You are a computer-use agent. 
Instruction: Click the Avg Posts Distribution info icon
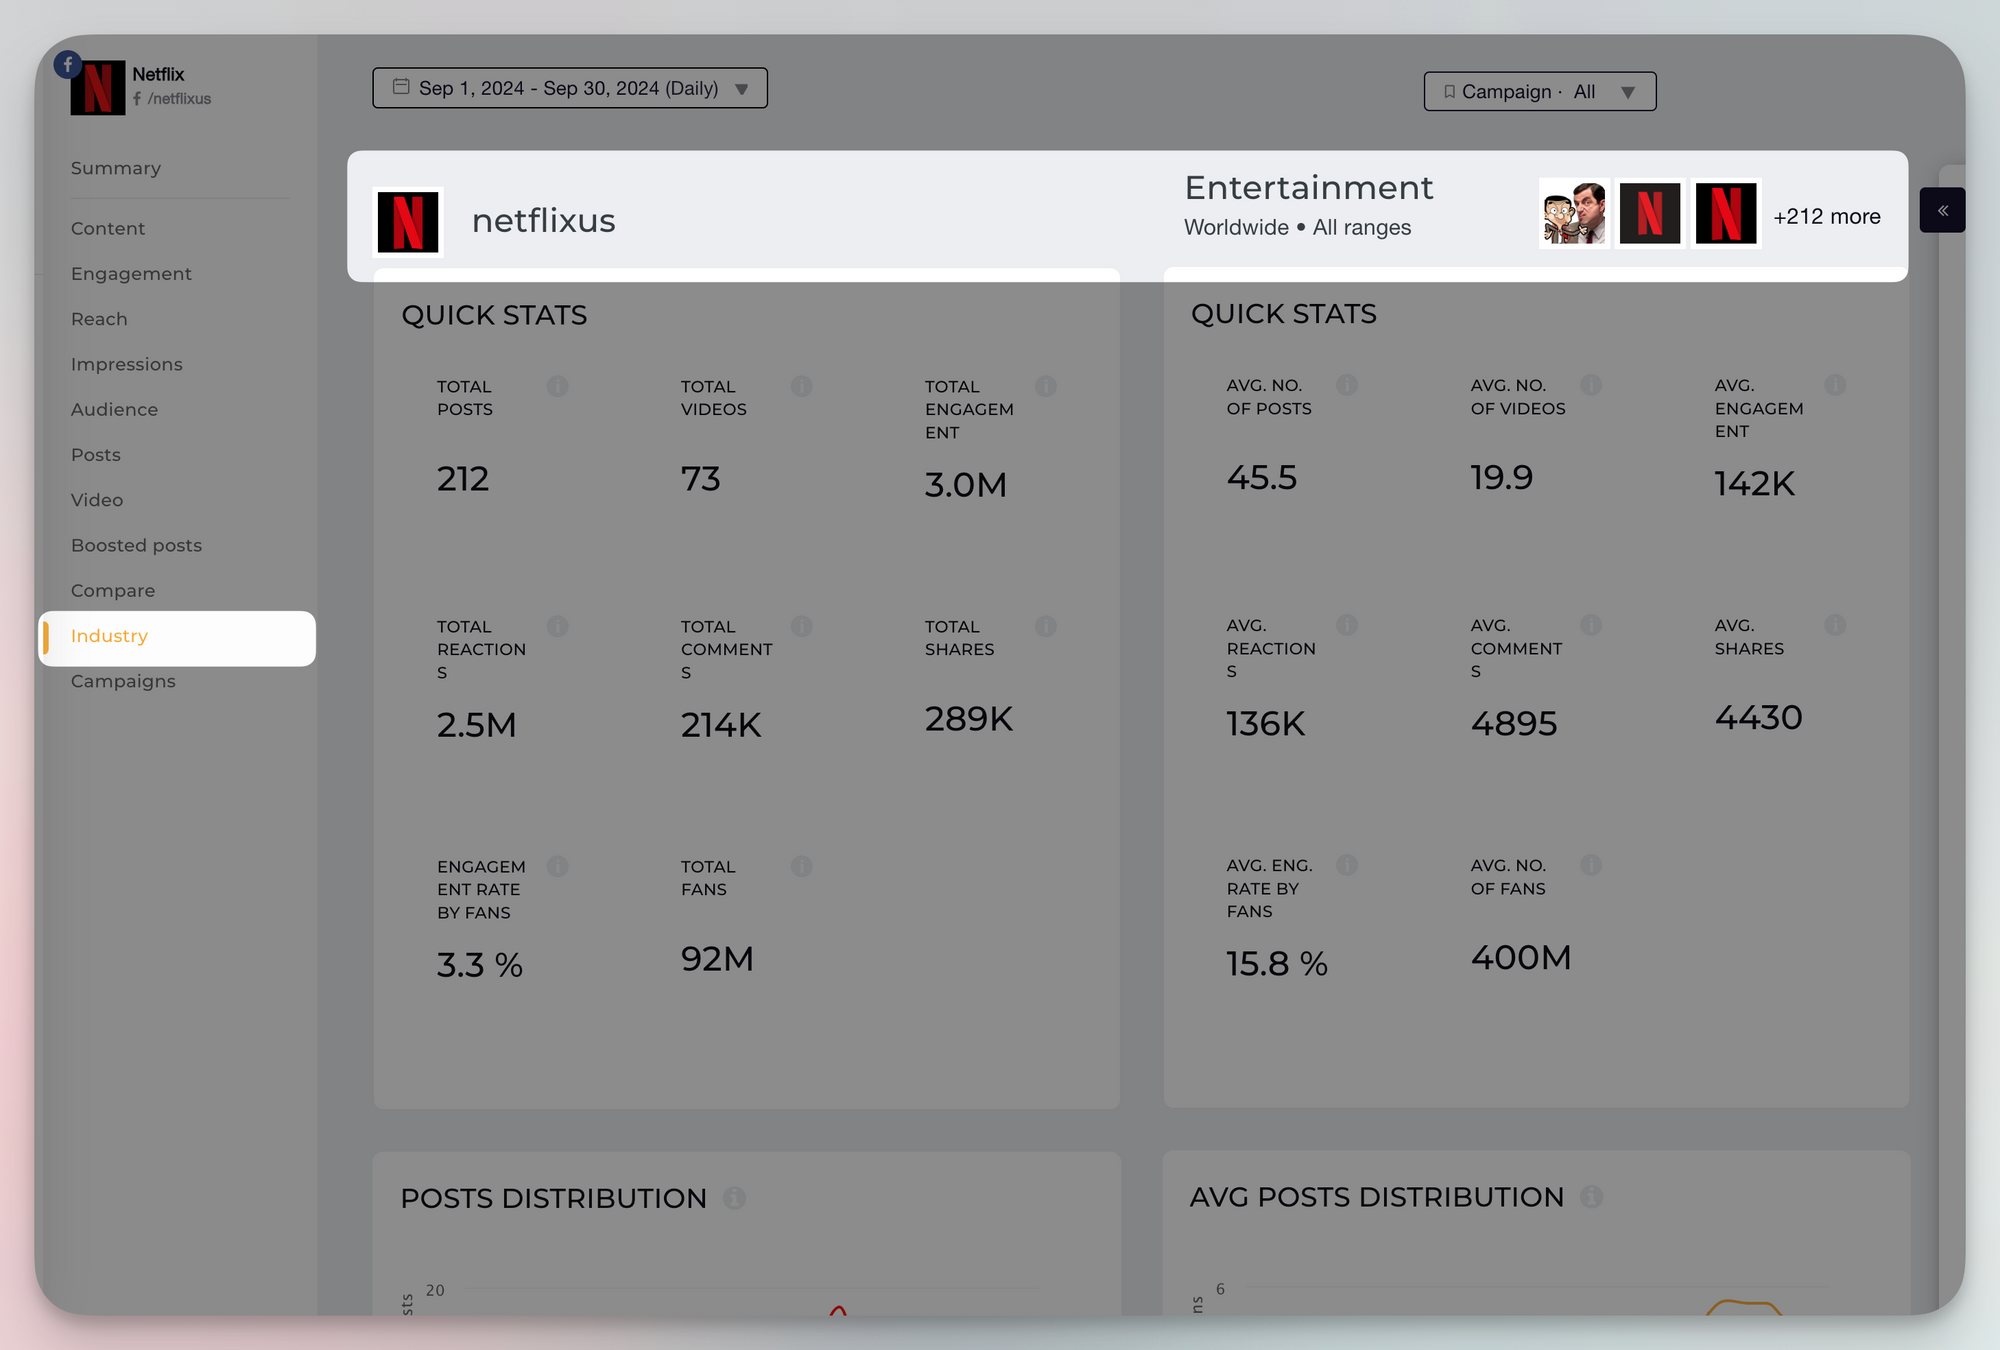[1592, 1197]
